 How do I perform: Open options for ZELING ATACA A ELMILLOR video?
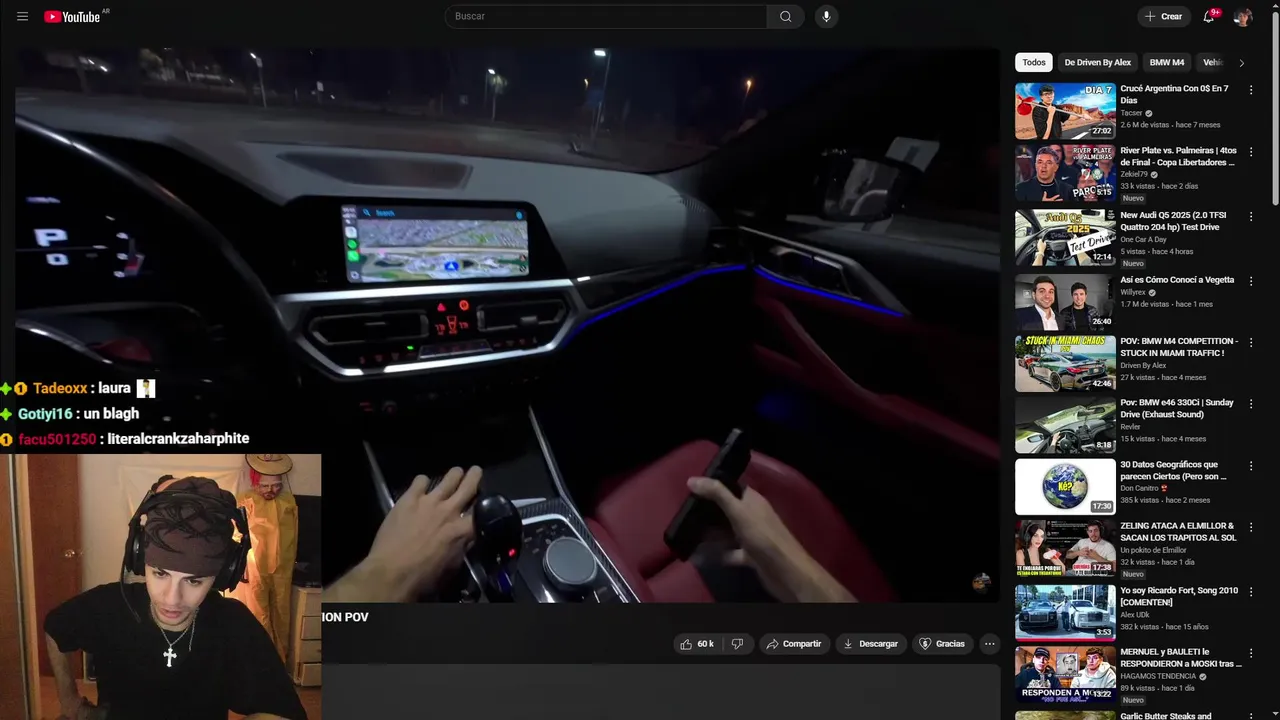click(x=1251, y=527)
